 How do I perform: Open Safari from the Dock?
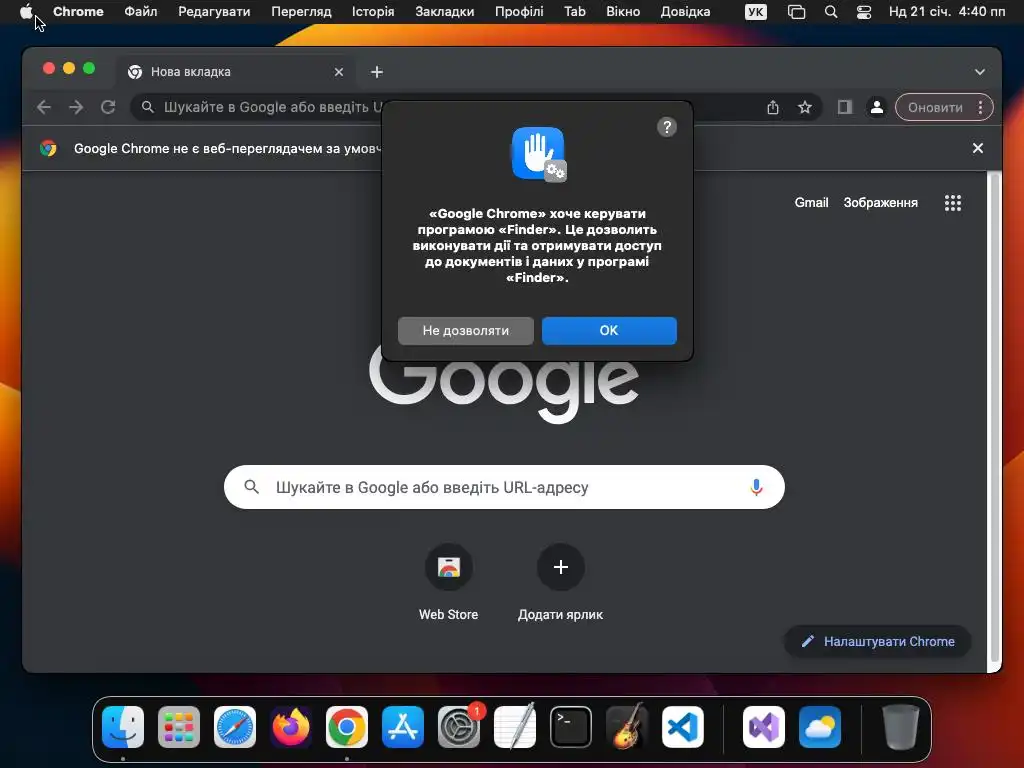point(235,727)
